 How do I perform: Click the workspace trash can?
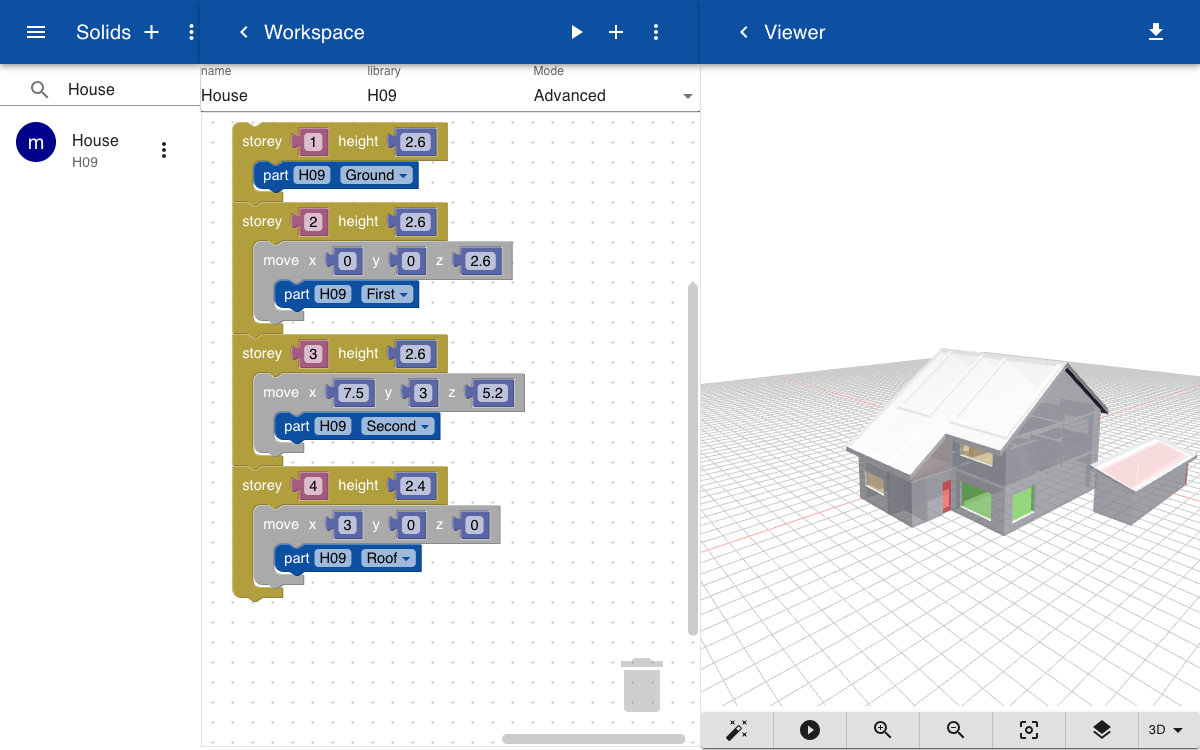(x=642, y=685)
